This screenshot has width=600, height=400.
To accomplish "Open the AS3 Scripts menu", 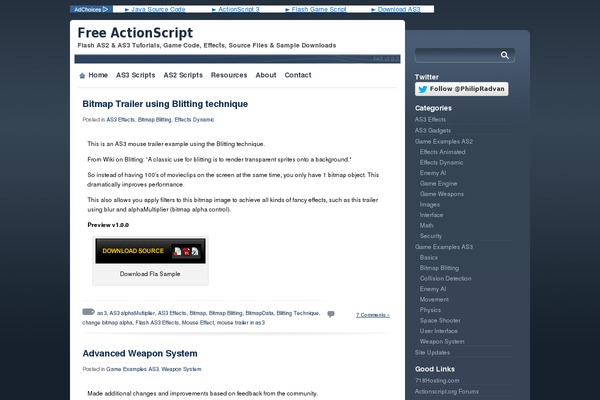I will [135, 75].
